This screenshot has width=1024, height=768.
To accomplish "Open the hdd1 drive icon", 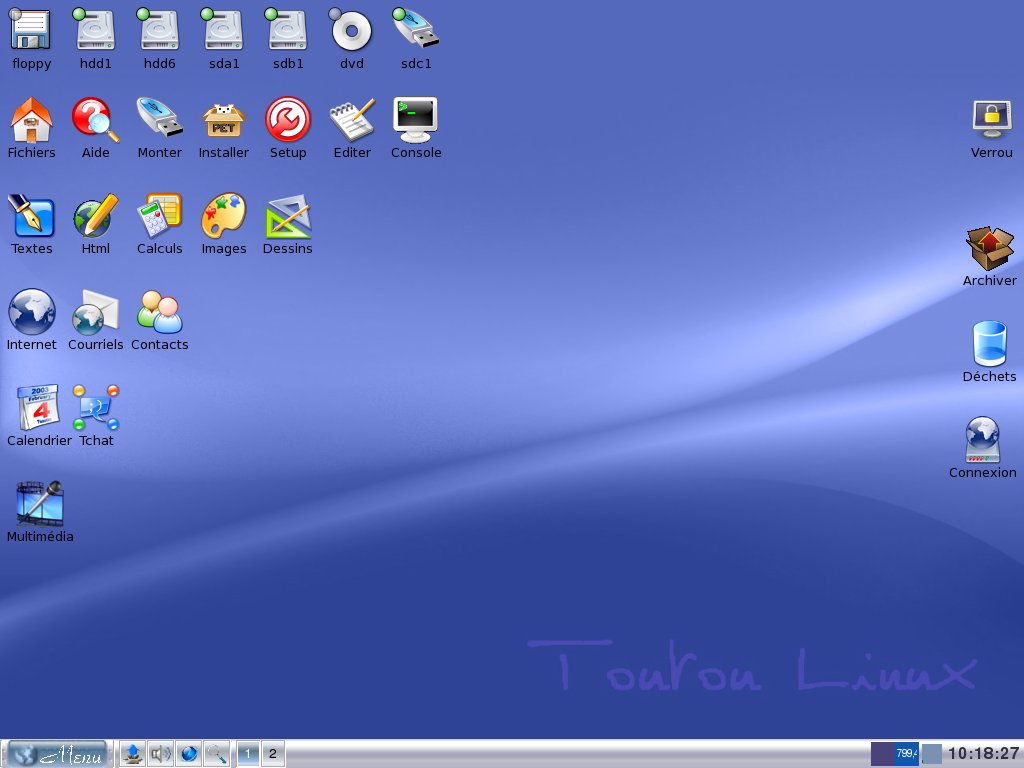I will (x=95, y=30).
